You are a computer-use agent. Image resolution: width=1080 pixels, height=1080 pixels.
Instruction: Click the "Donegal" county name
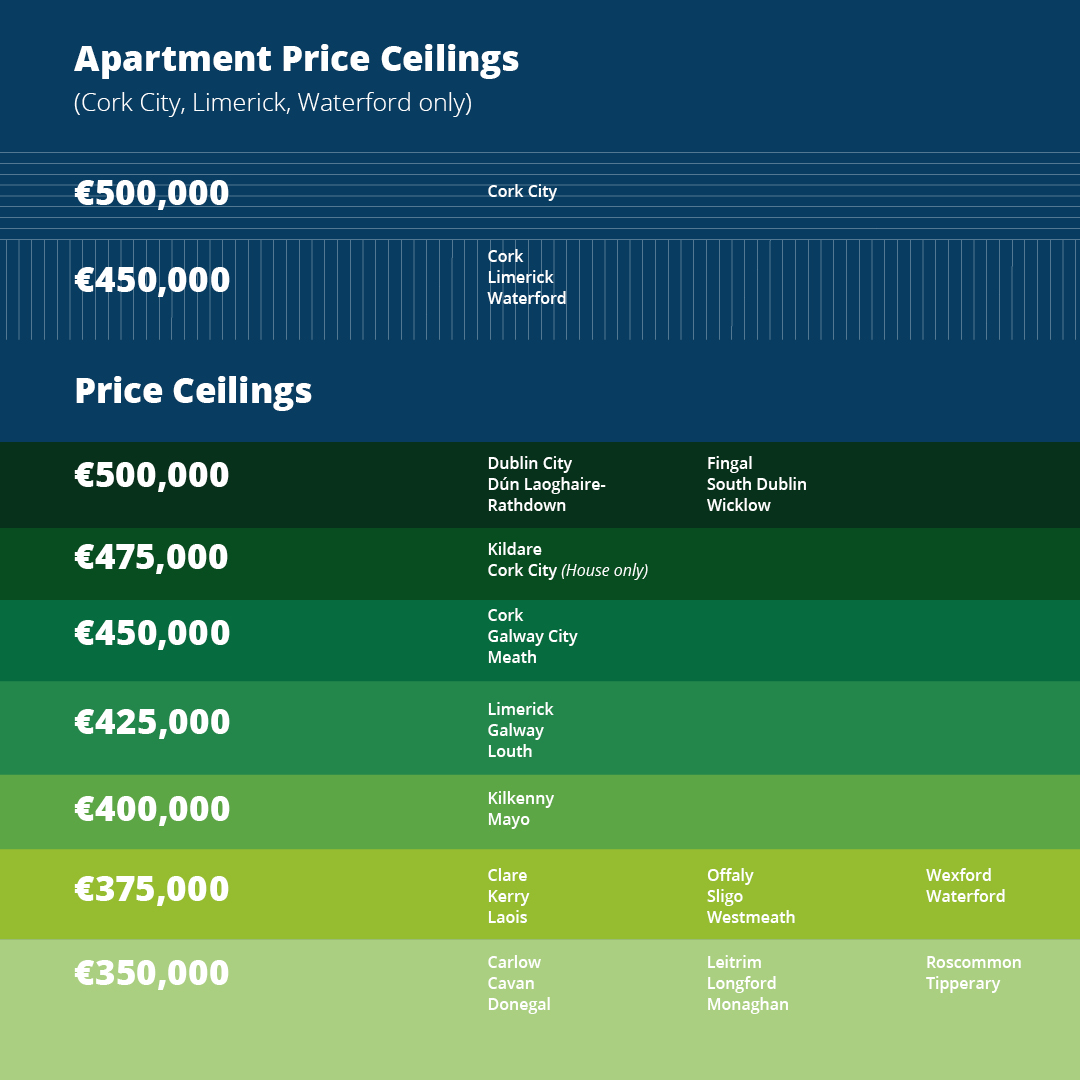pyautogui.click(x=519, y=1004)
